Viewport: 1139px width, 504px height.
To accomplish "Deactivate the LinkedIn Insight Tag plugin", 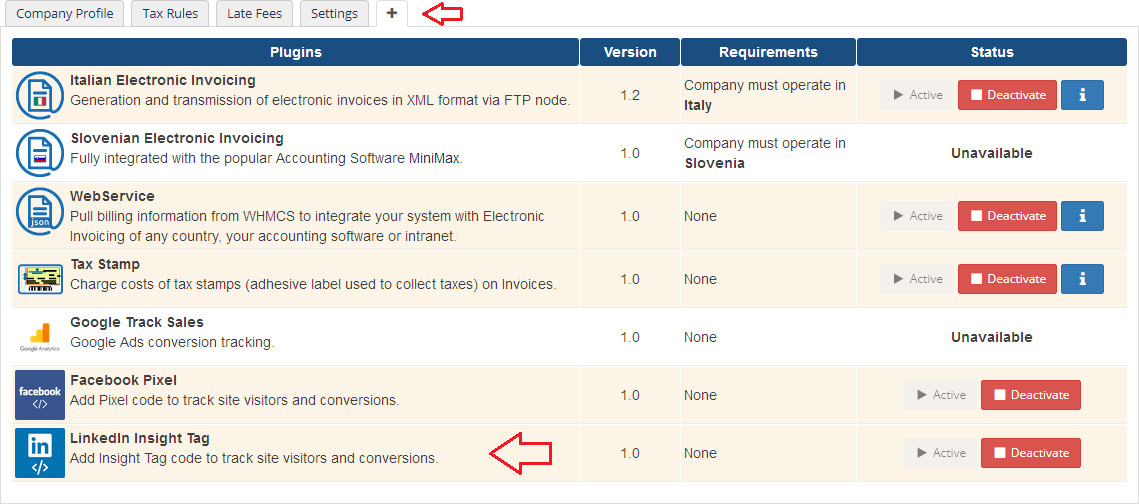I will (x=1031, y=453).
